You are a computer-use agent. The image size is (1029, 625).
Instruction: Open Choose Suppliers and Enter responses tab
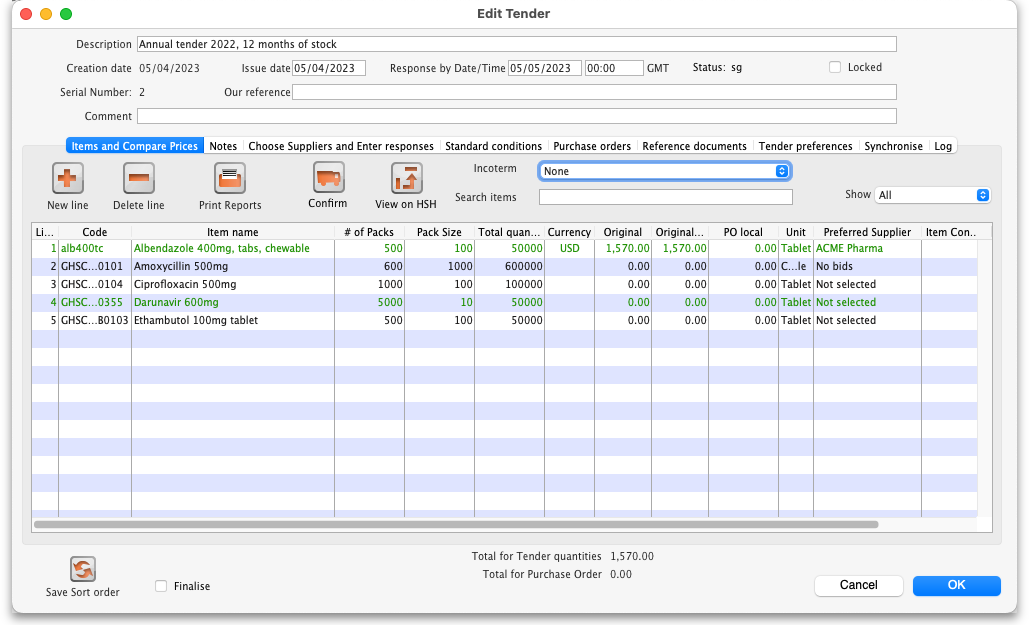[x=341, y=146]
